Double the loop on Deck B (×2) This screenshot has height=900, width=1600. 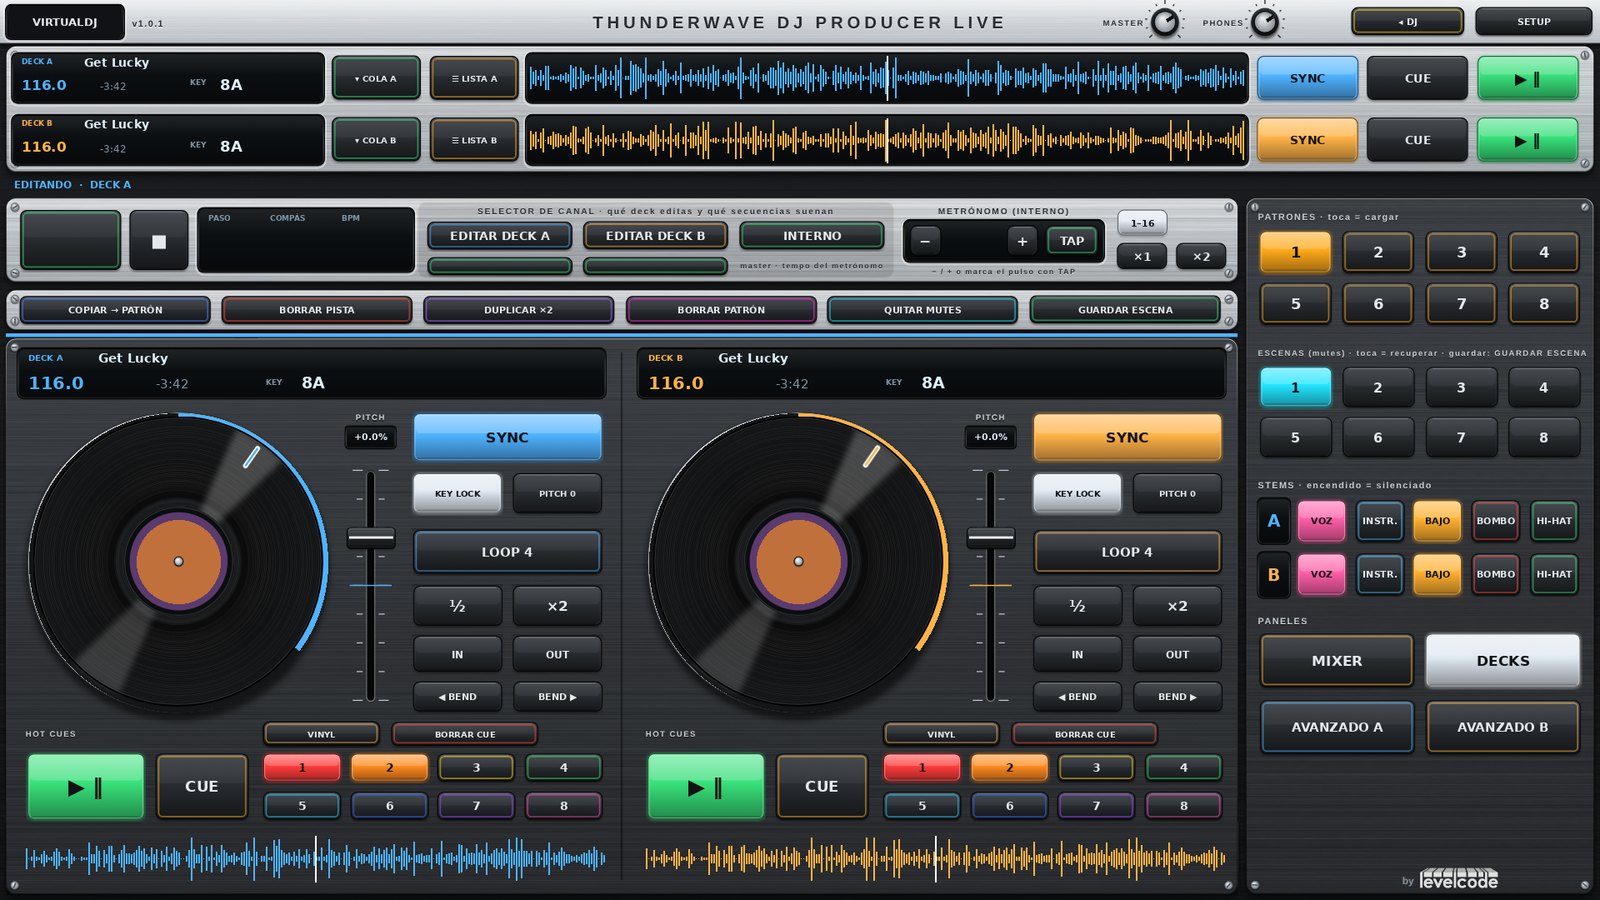tap(1177, 606)
